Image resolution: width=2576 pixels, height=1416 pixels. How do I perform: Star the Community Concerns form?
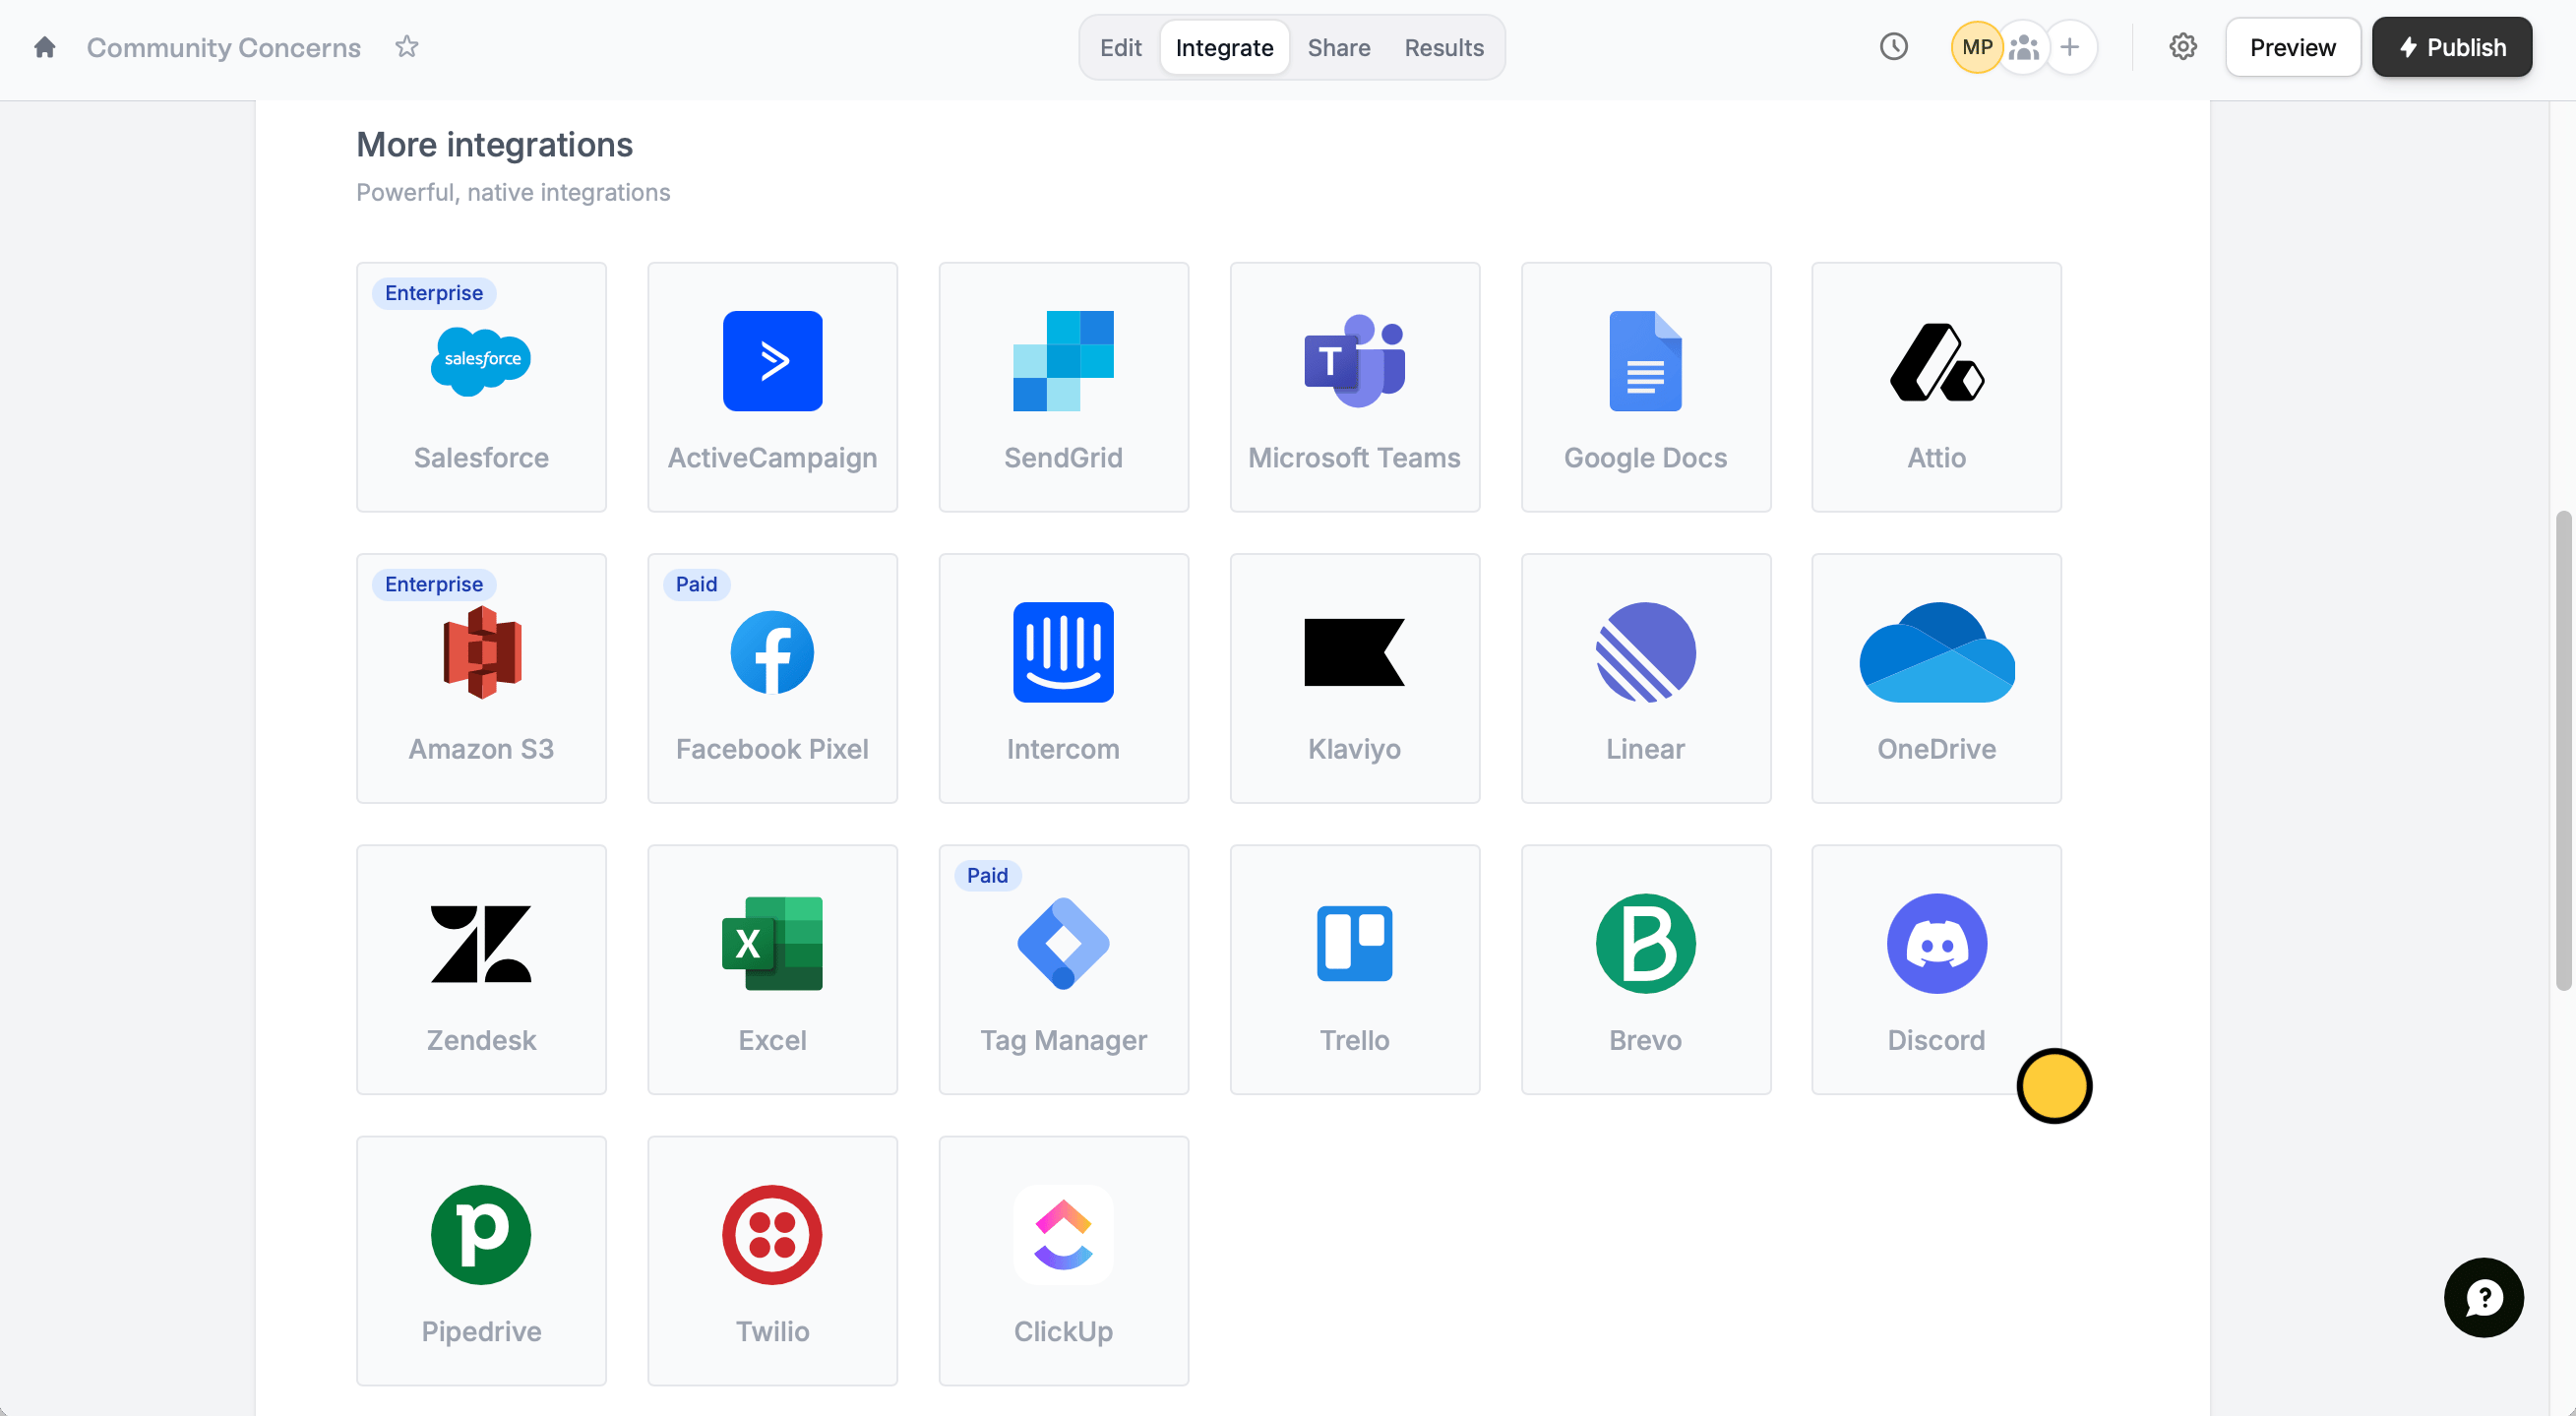[x=406, y=47]
